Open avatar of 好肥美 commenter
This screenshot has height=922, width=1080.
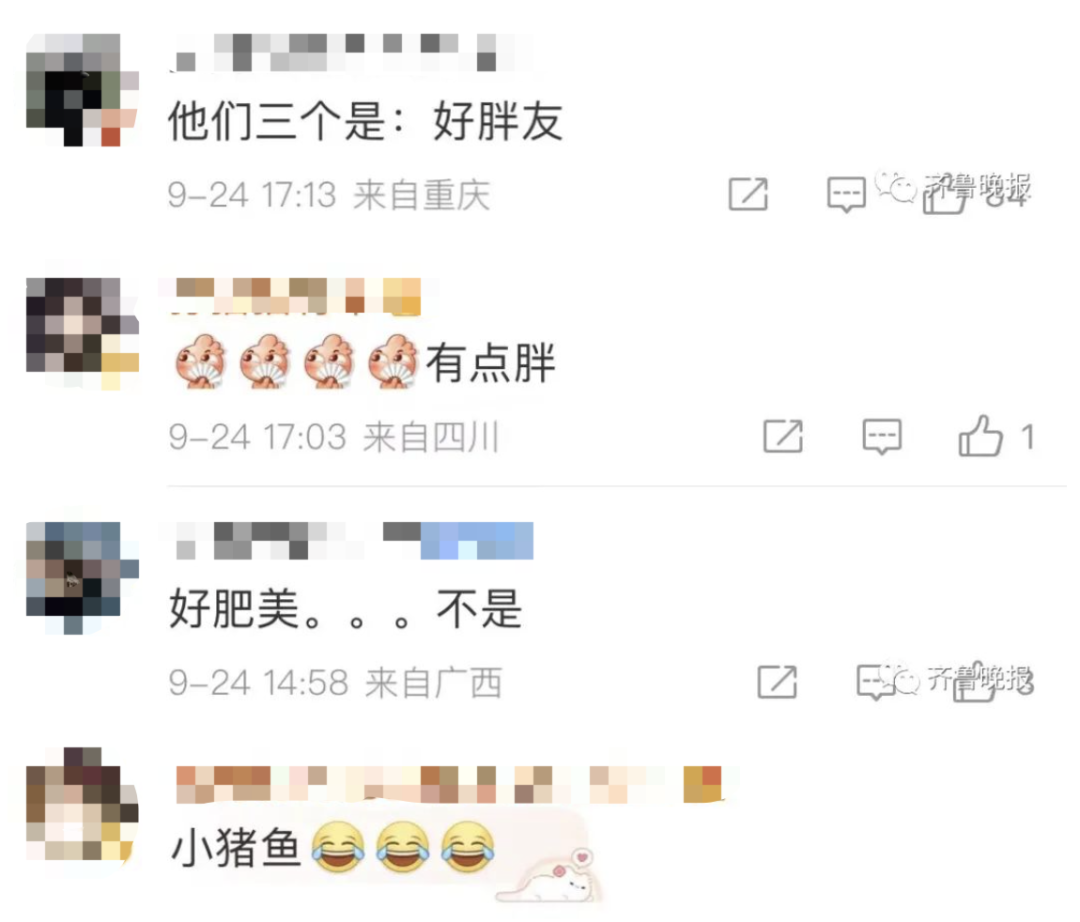tap(82, 578)
